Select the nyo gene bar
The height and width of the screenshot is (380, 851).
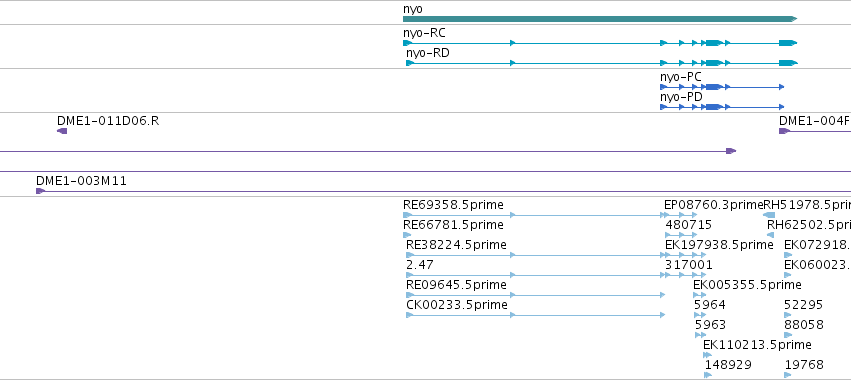(600, 19)
